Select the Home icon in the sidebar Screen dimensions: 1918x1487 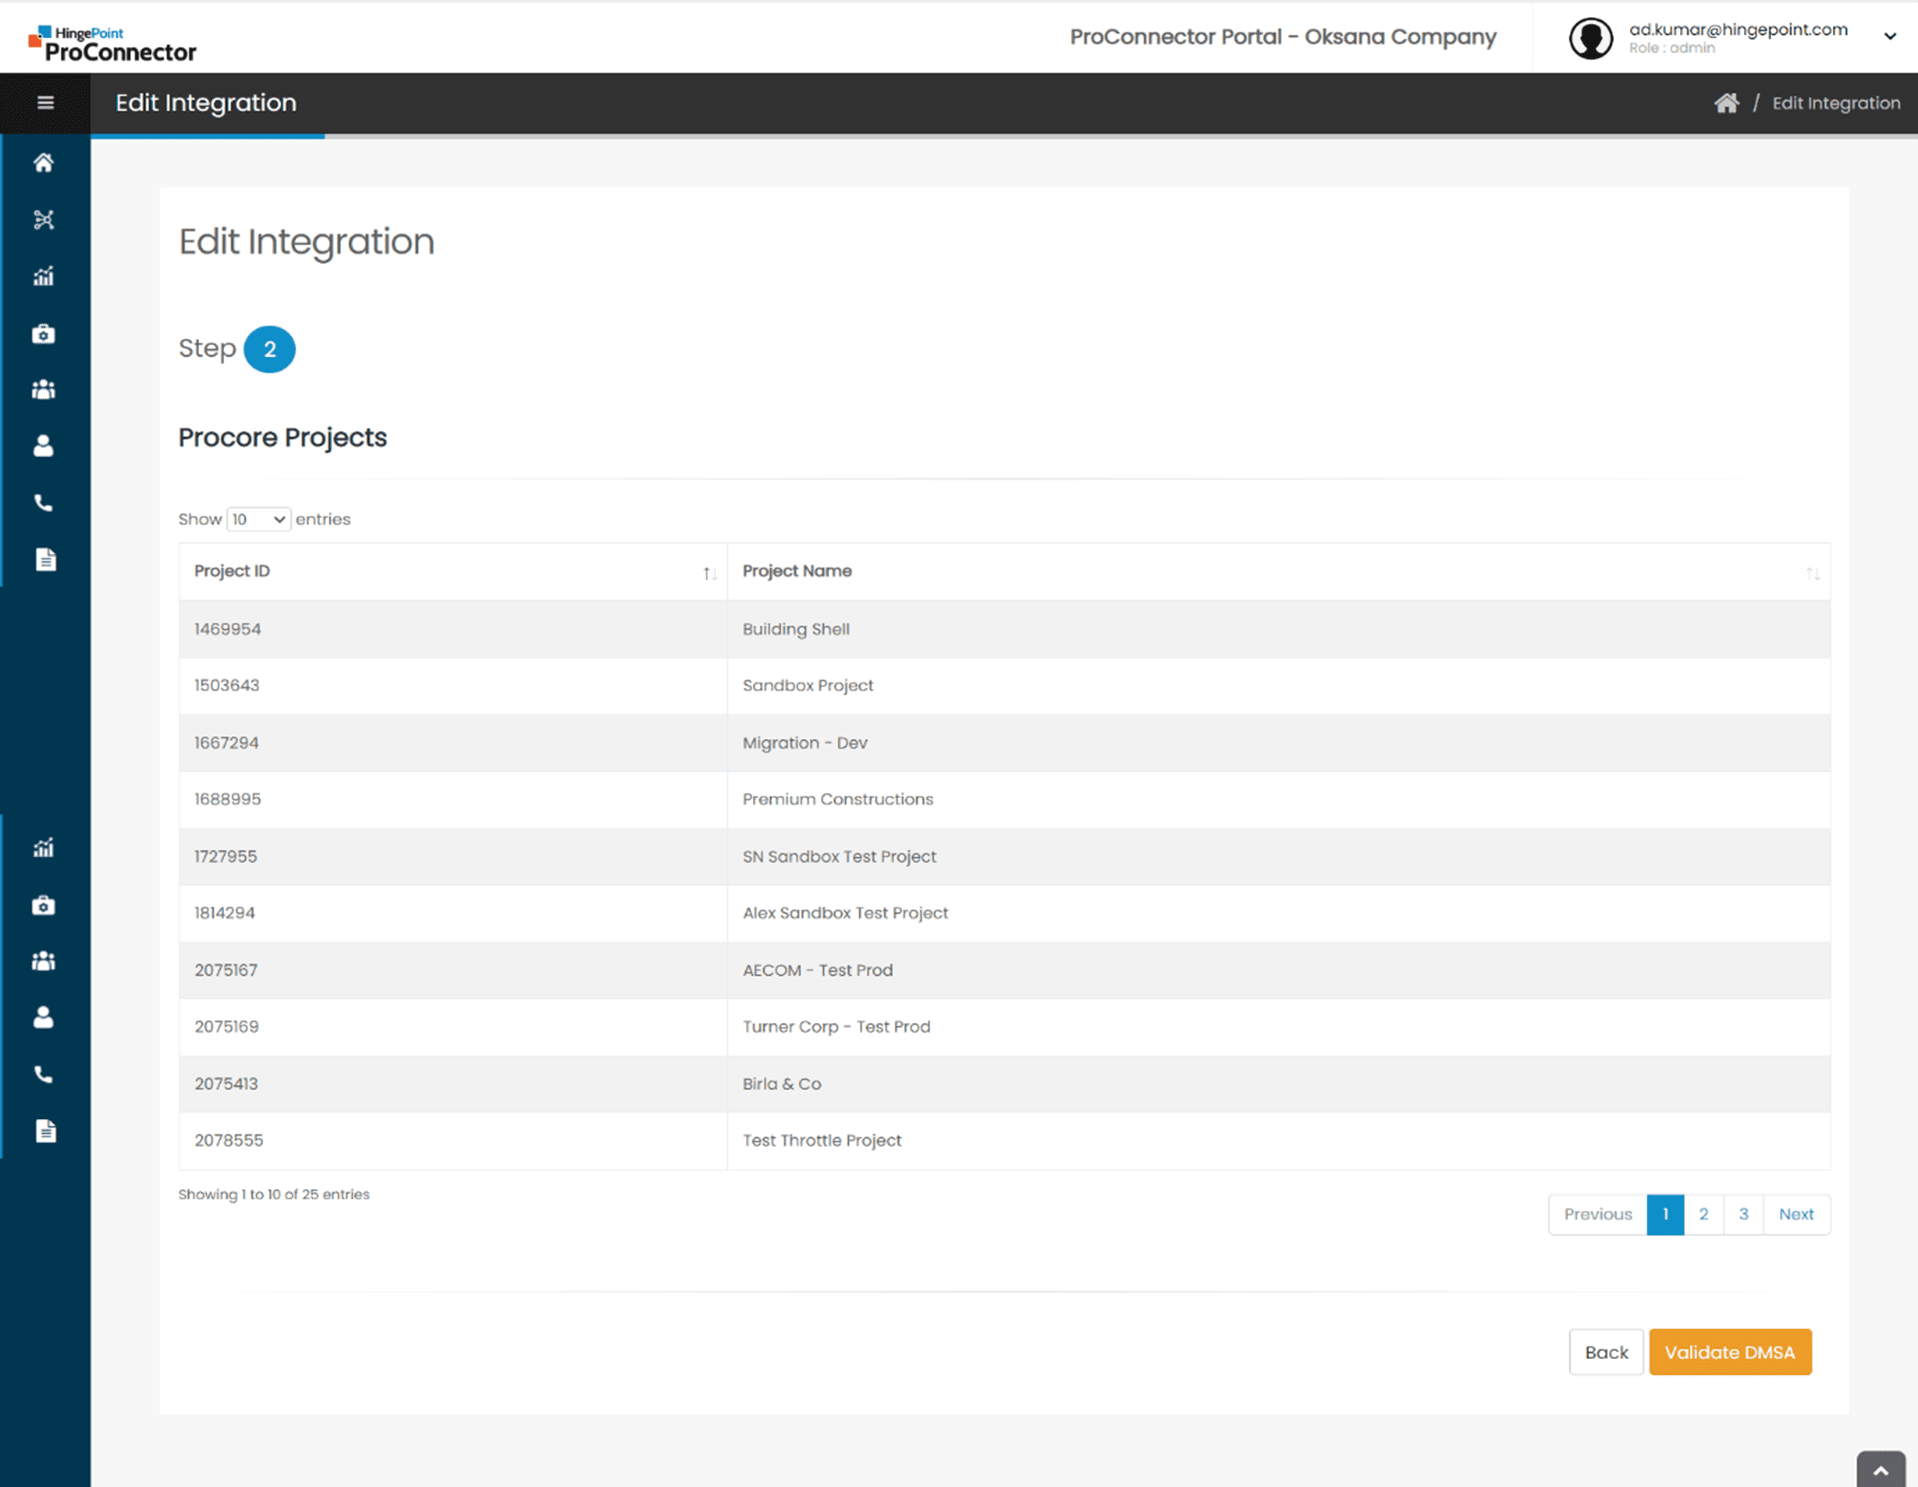coord(44,162)
